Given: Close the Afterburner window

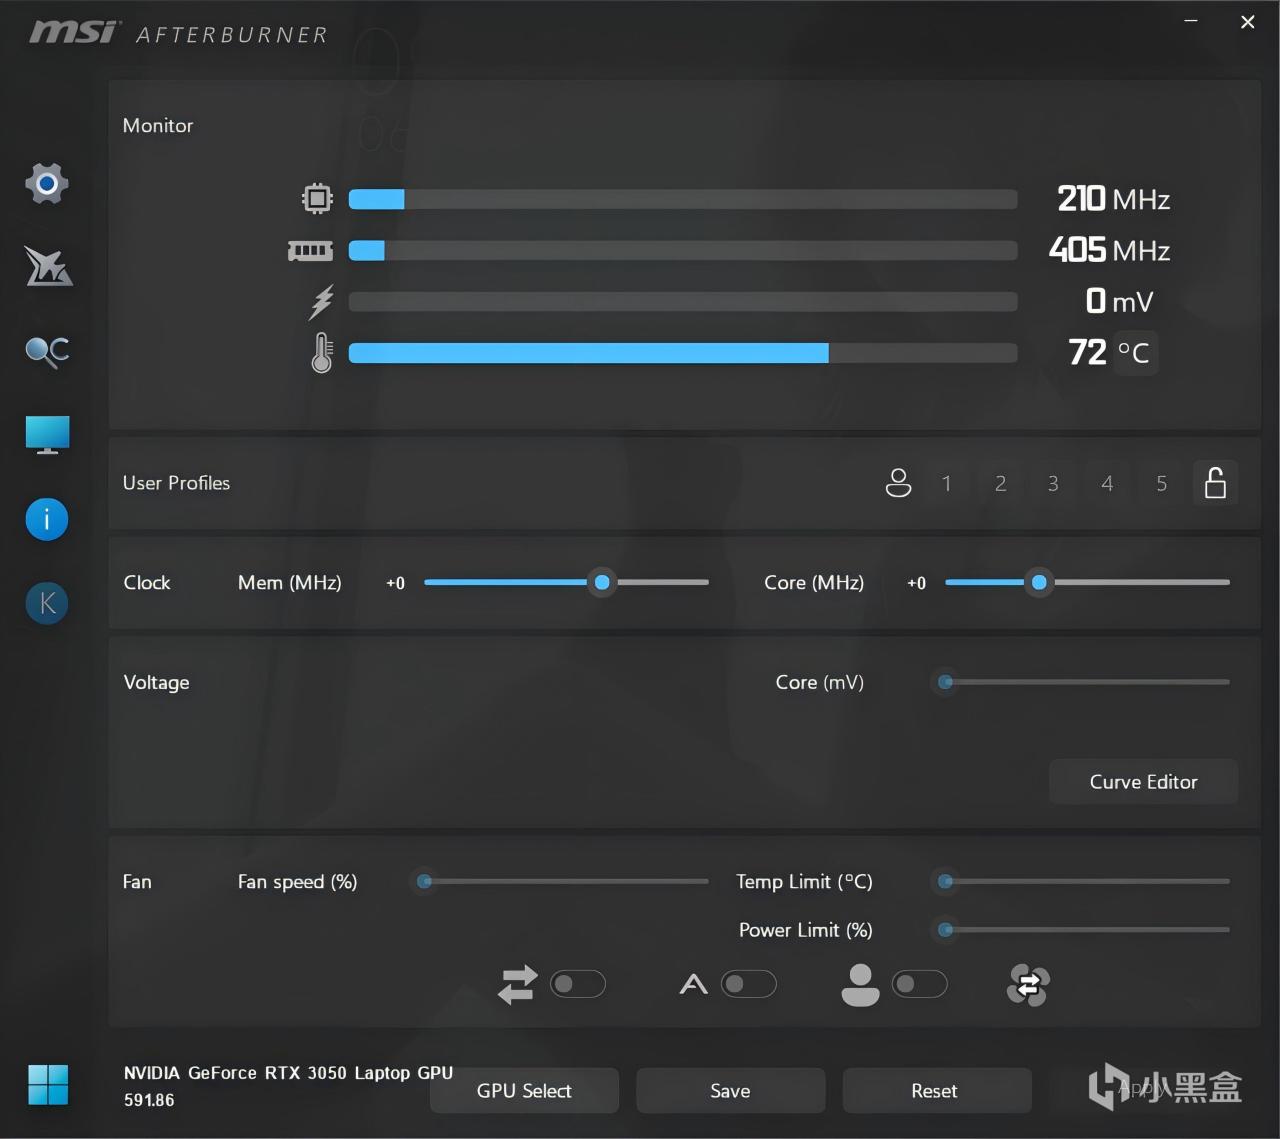Looking at the screenshot, I should [x=1247, y=22].
